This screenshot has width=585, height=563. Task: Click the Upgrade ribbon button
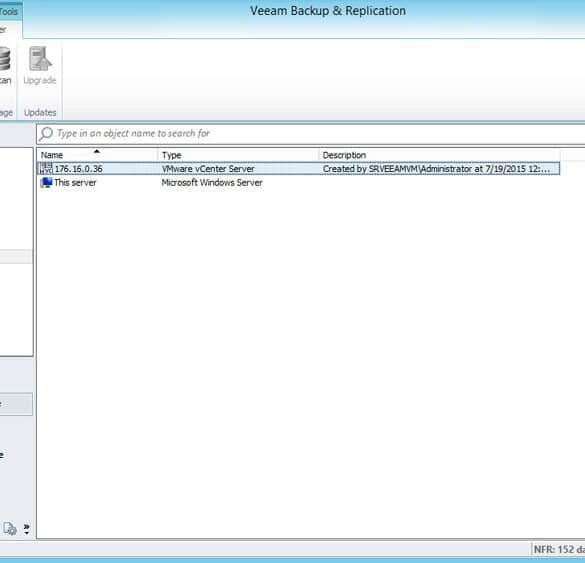40,66
